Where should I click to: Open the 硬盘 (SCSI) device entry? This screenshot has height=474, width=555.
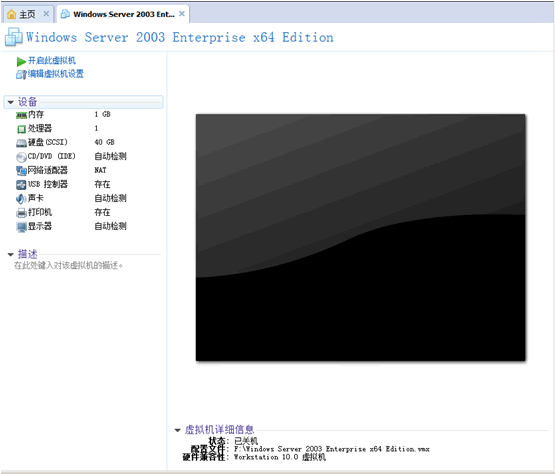coord(47,142)
